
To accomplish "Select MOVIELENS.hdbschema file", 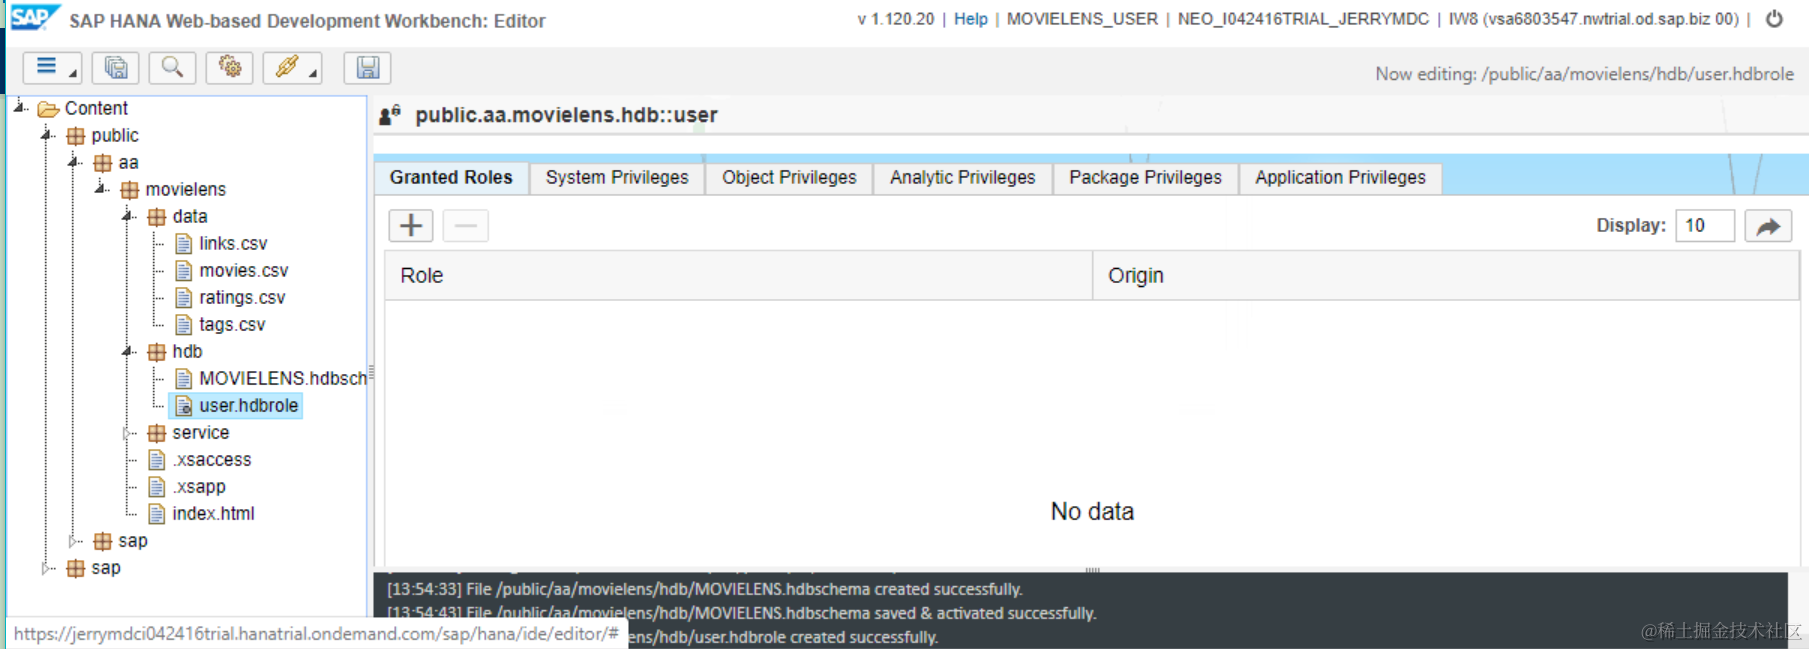I will [283, 379].
